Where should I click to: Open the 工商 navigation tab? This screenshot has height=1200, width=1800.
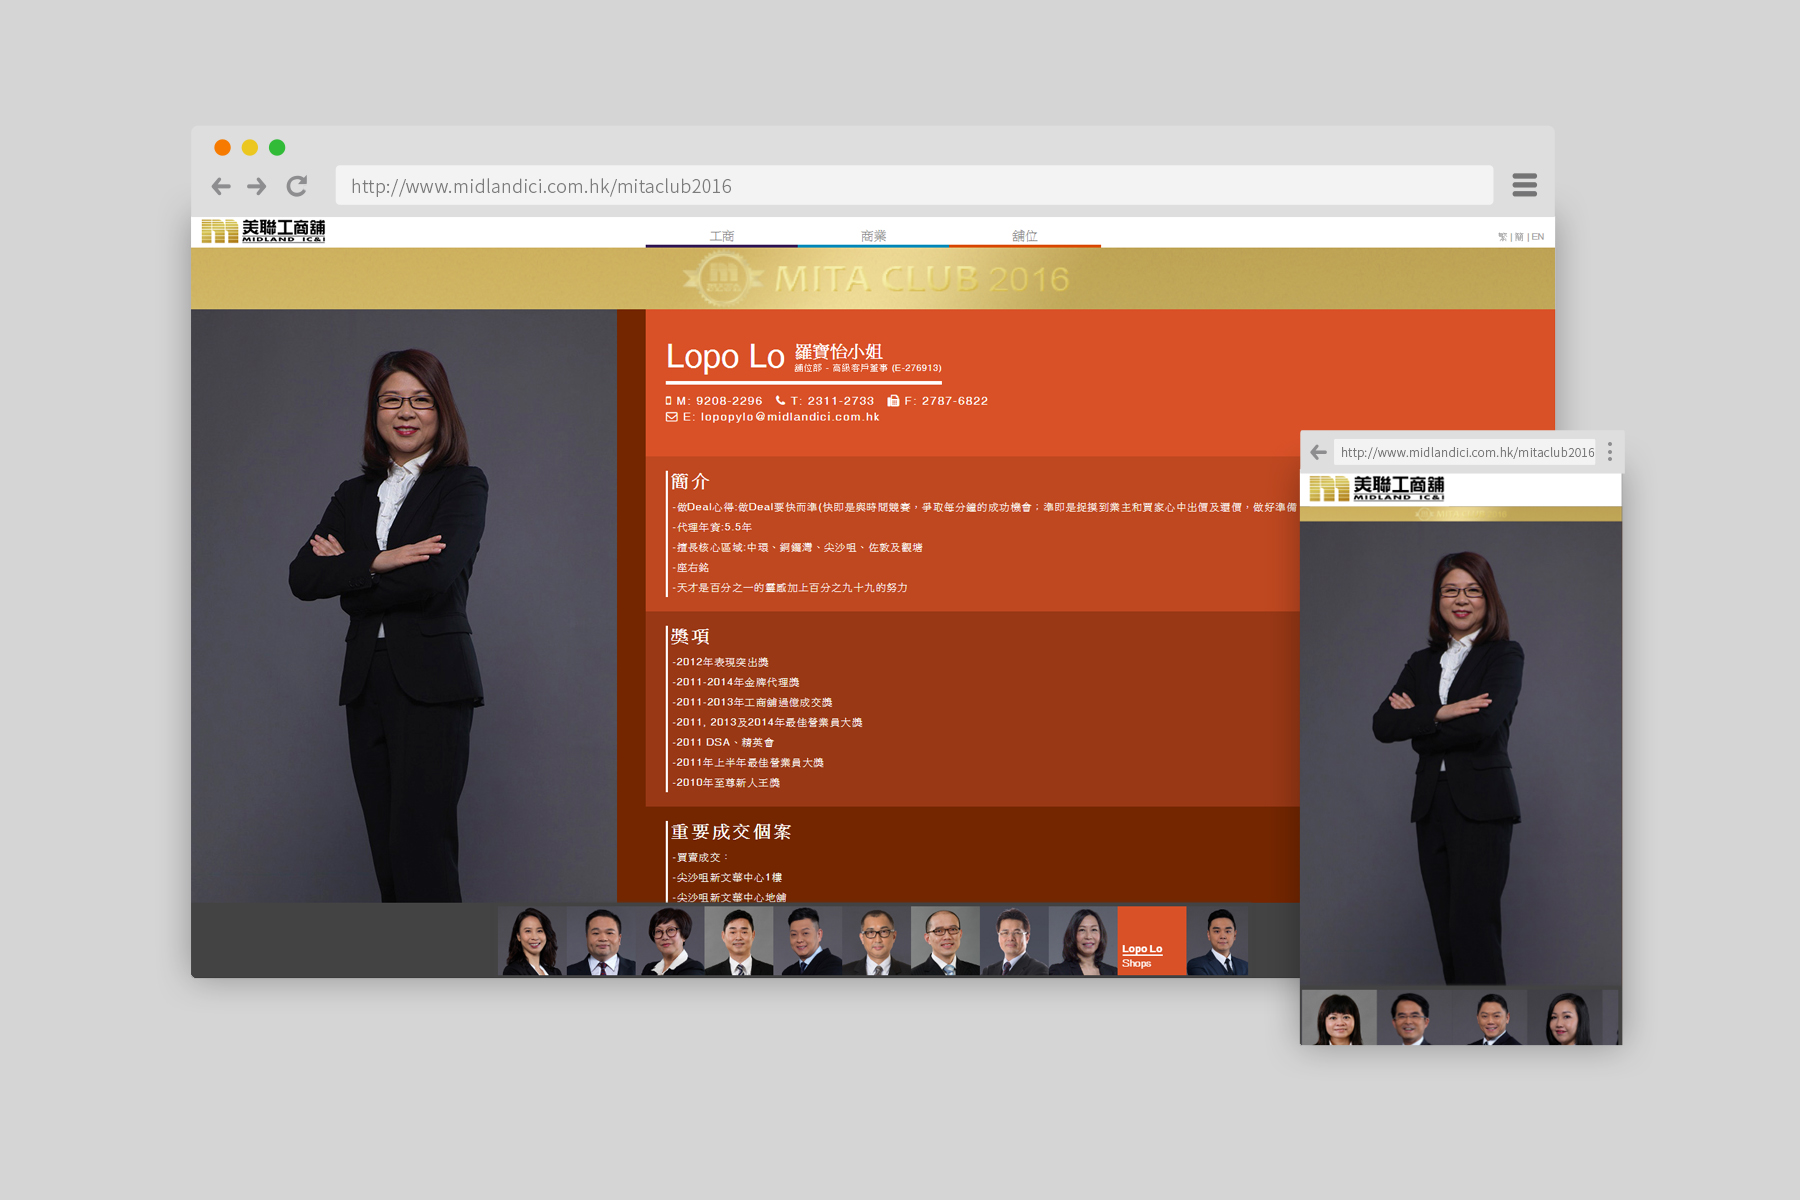[722, 236]
